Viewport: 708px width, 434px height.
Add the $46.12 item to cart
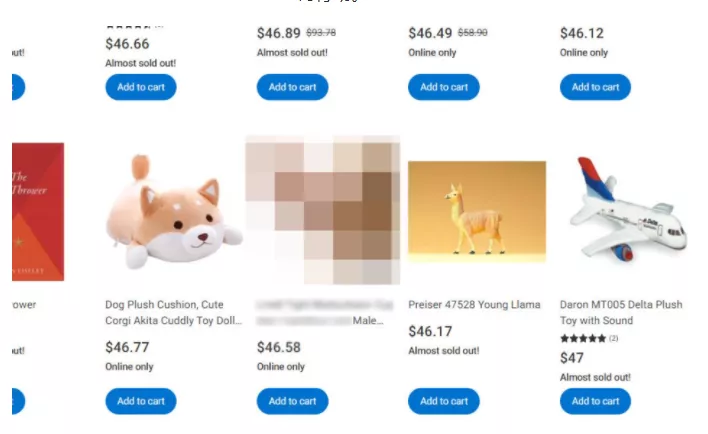pyautogui.click(x=595, y=87)
